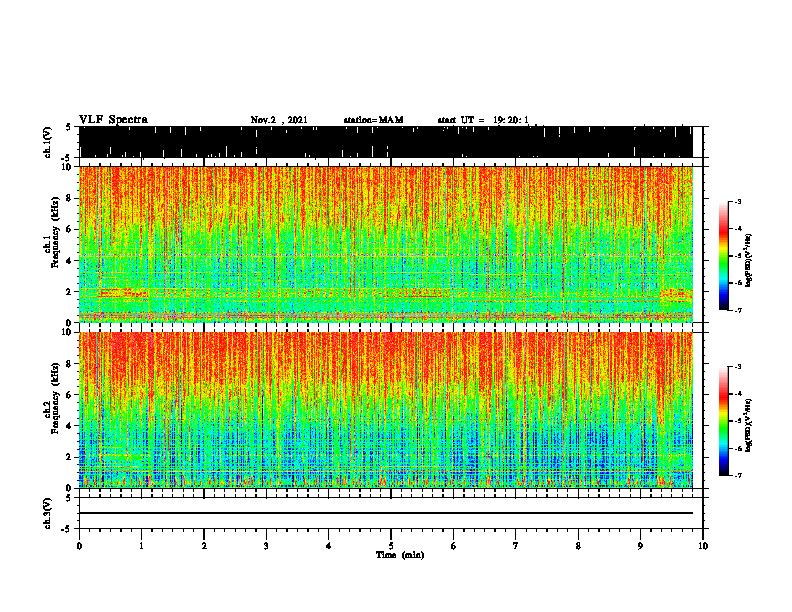The height and width of the screenshot is (612, 792).
Task: Click the "Time (min)" x-axis label
Action: pos(400,555)
